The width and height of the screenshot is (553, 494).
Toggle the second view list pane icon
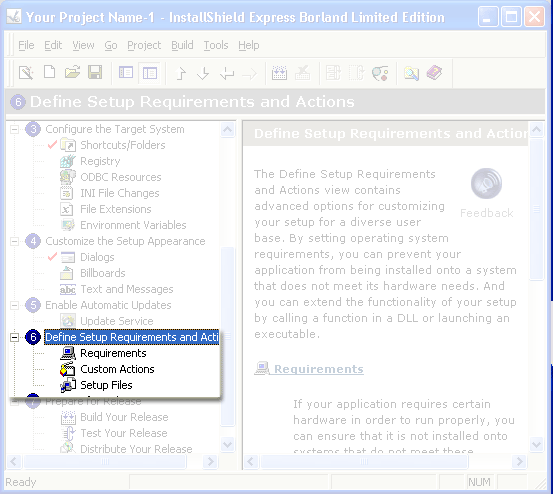coord(150,73)
